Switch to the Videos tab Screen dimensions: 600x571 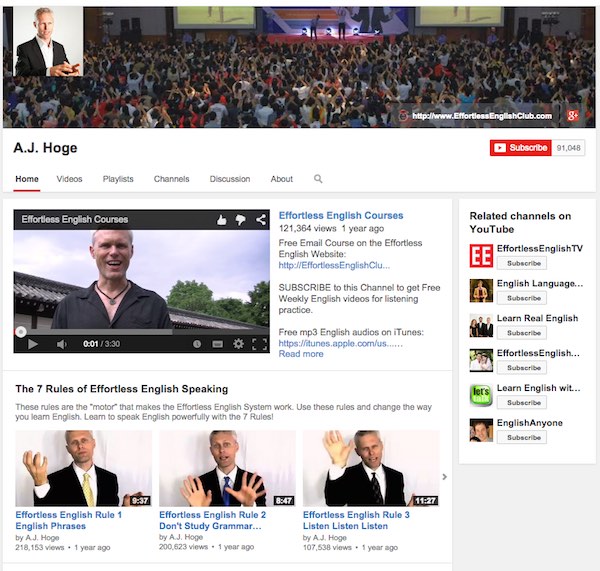[x=69, y=179]
